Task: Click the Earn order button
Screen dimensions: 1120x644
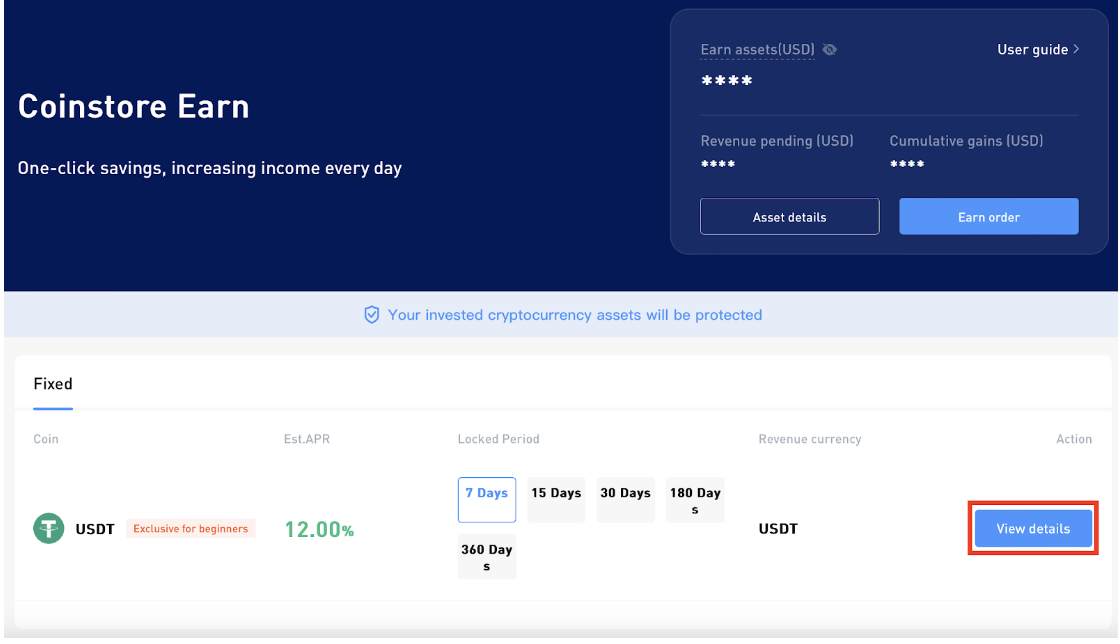Action: tap(988, 216)
